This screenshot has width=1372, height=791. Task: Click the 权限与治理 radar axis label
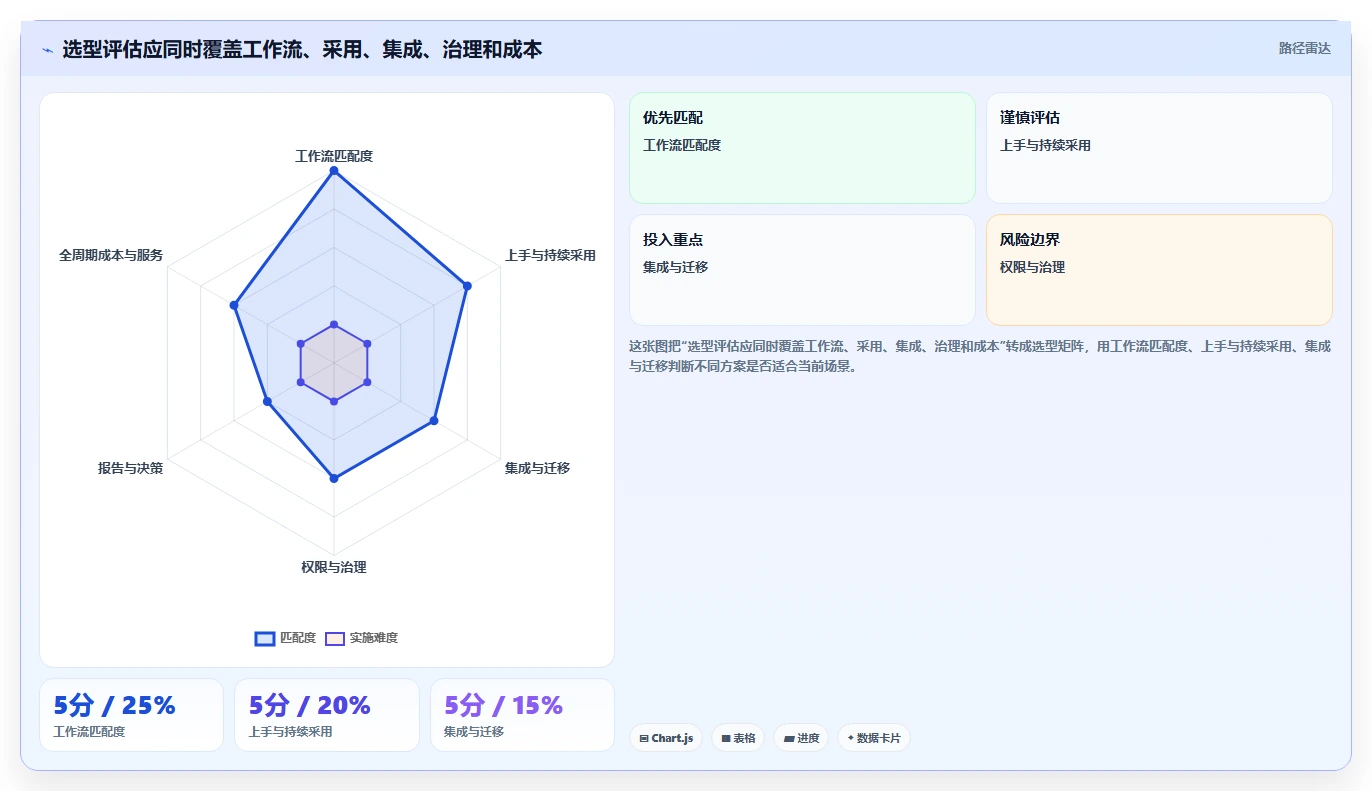334,567
